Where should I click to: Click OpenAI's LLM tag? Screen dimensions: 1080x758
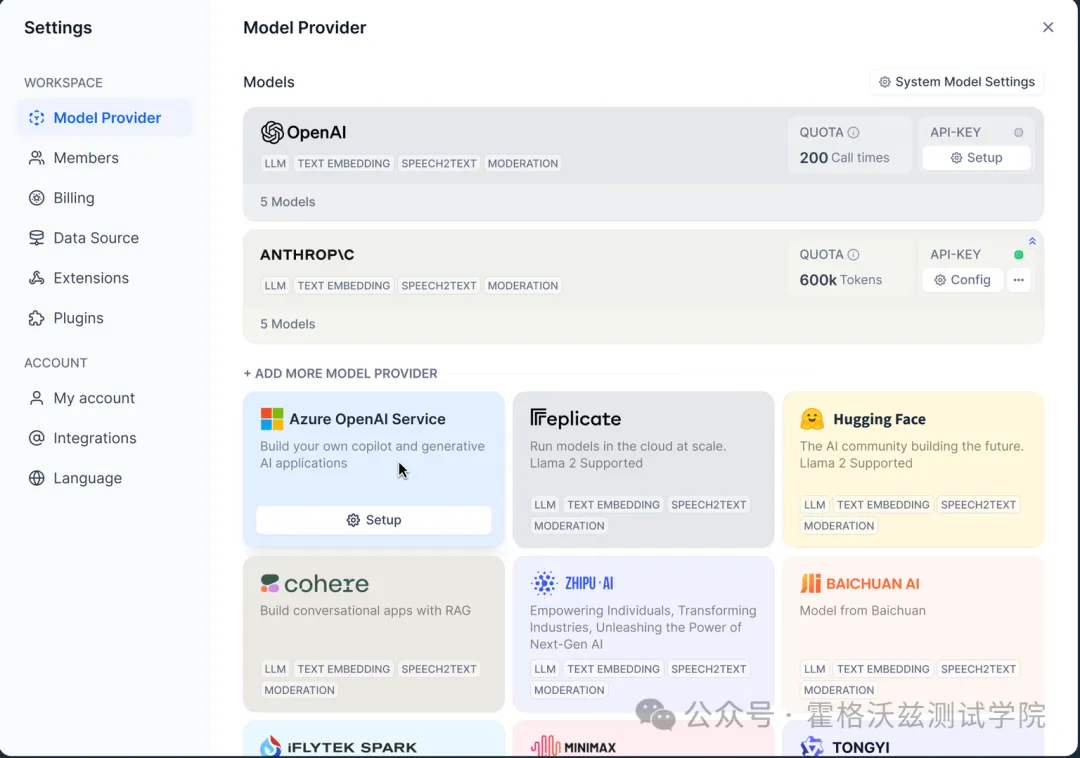275,163
